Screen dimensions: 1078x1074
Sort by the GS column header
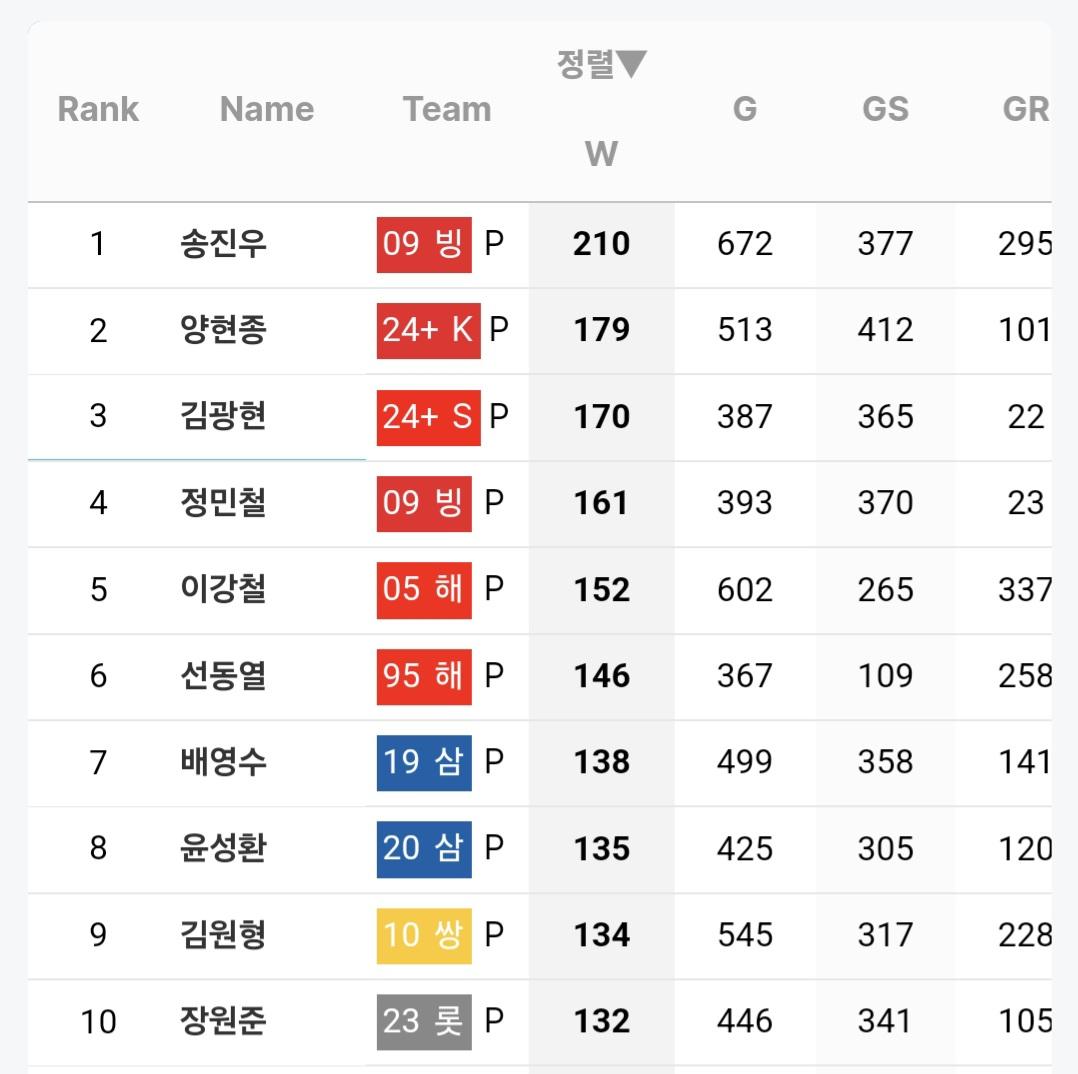(885, 109)
